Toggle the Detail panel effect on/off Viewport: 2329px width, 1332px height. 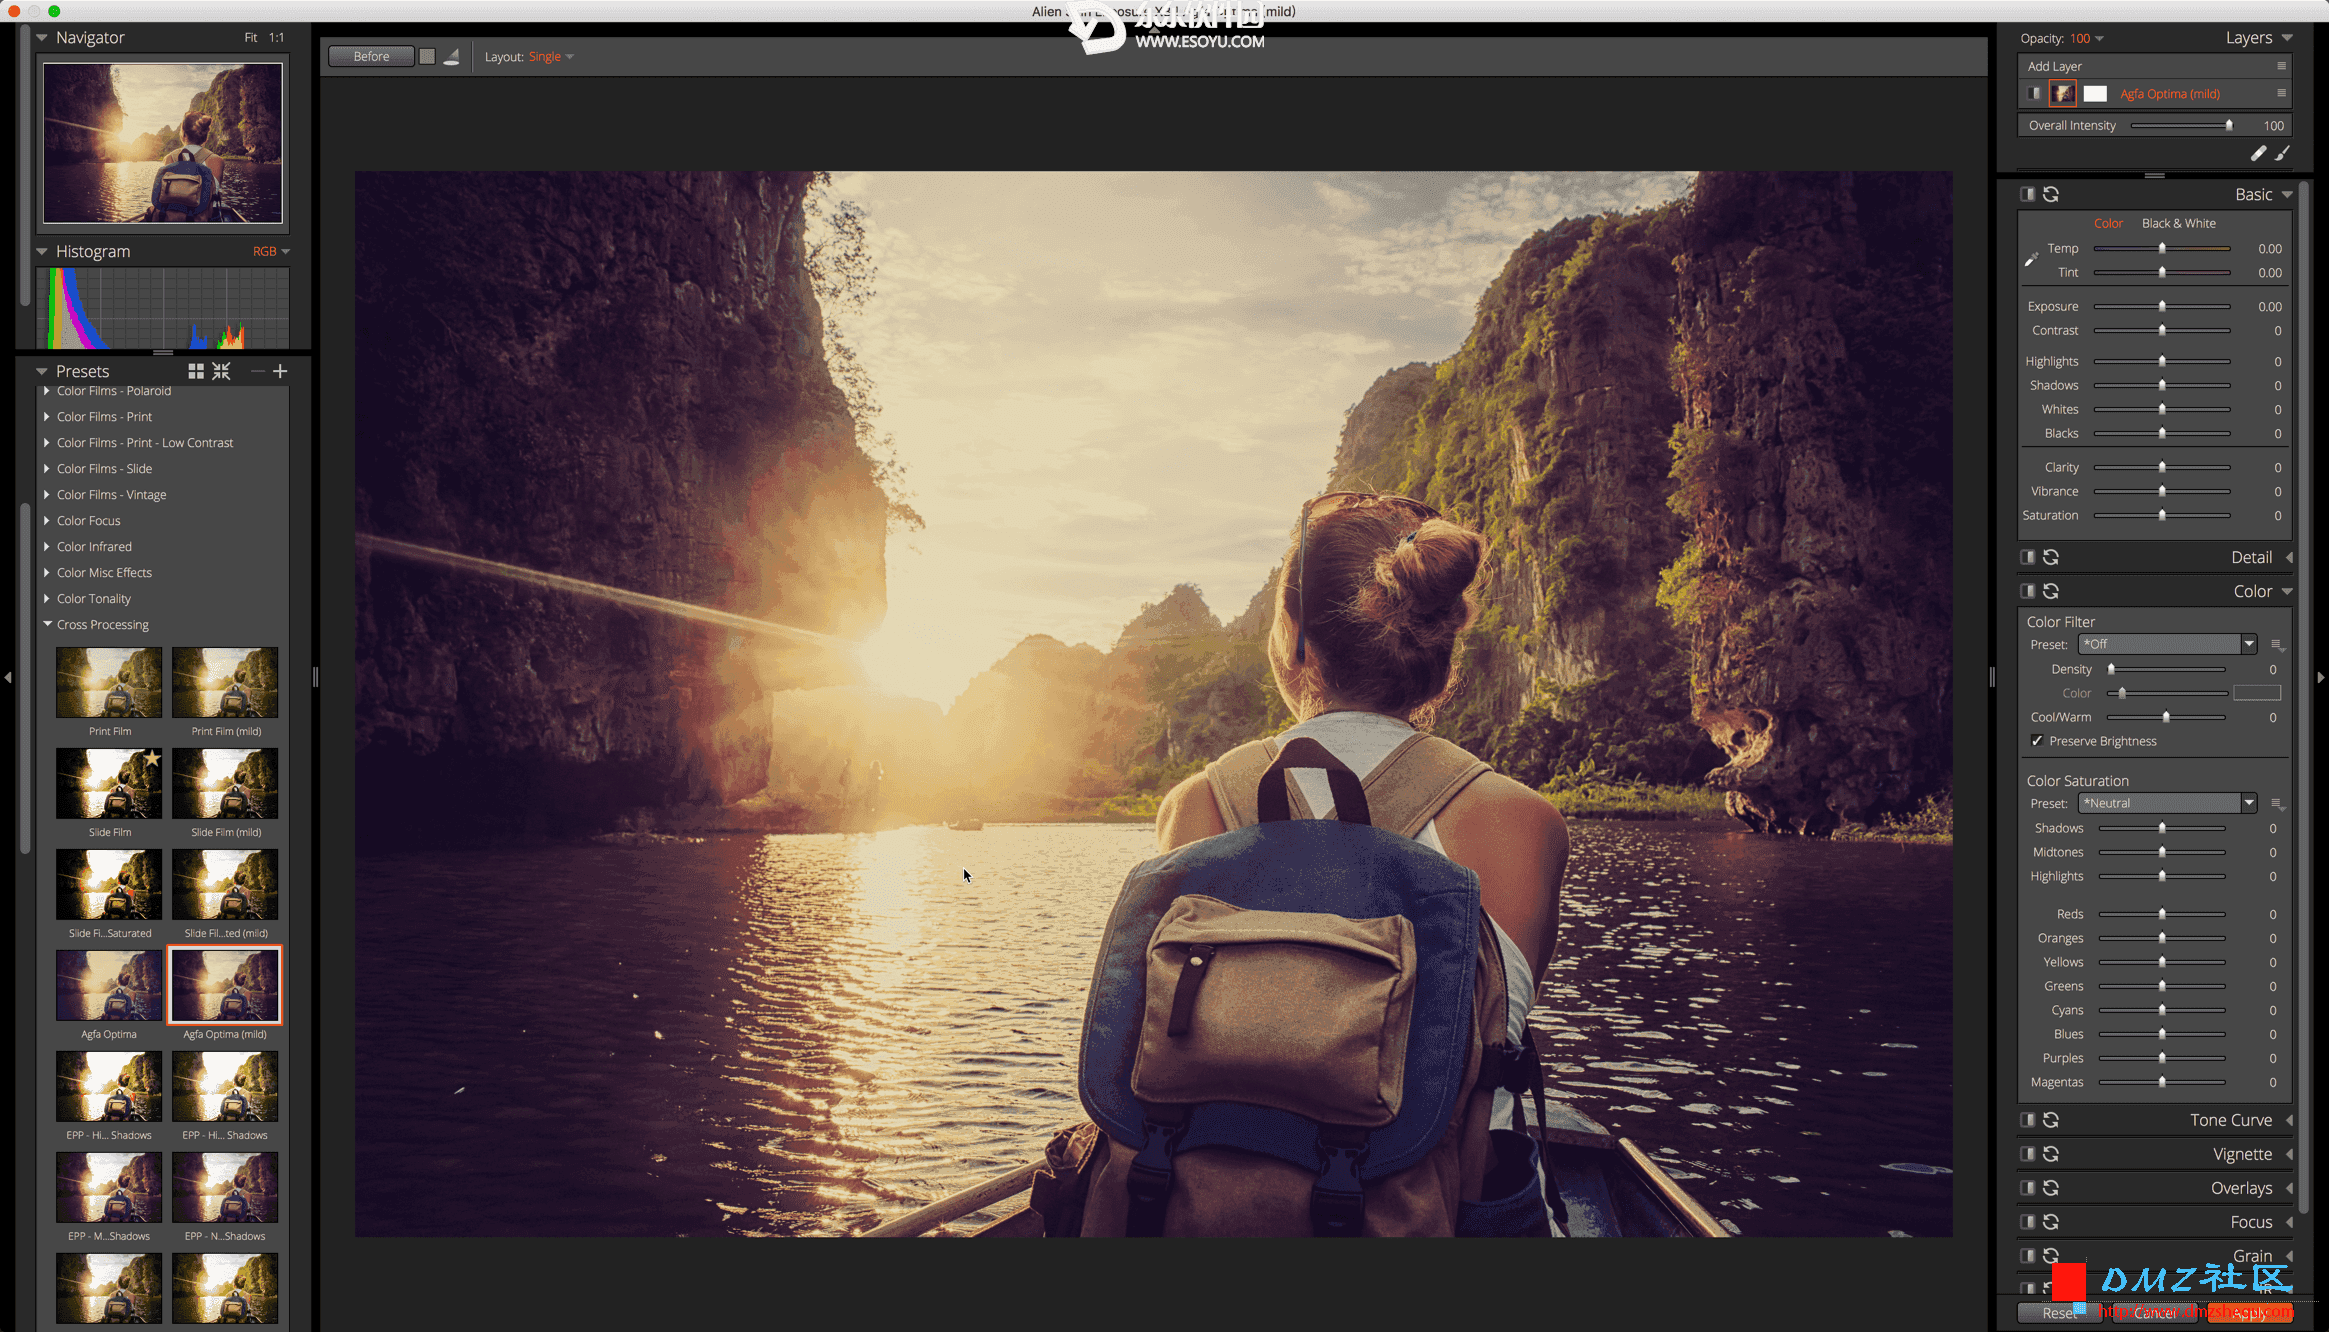pos(2027,557)
